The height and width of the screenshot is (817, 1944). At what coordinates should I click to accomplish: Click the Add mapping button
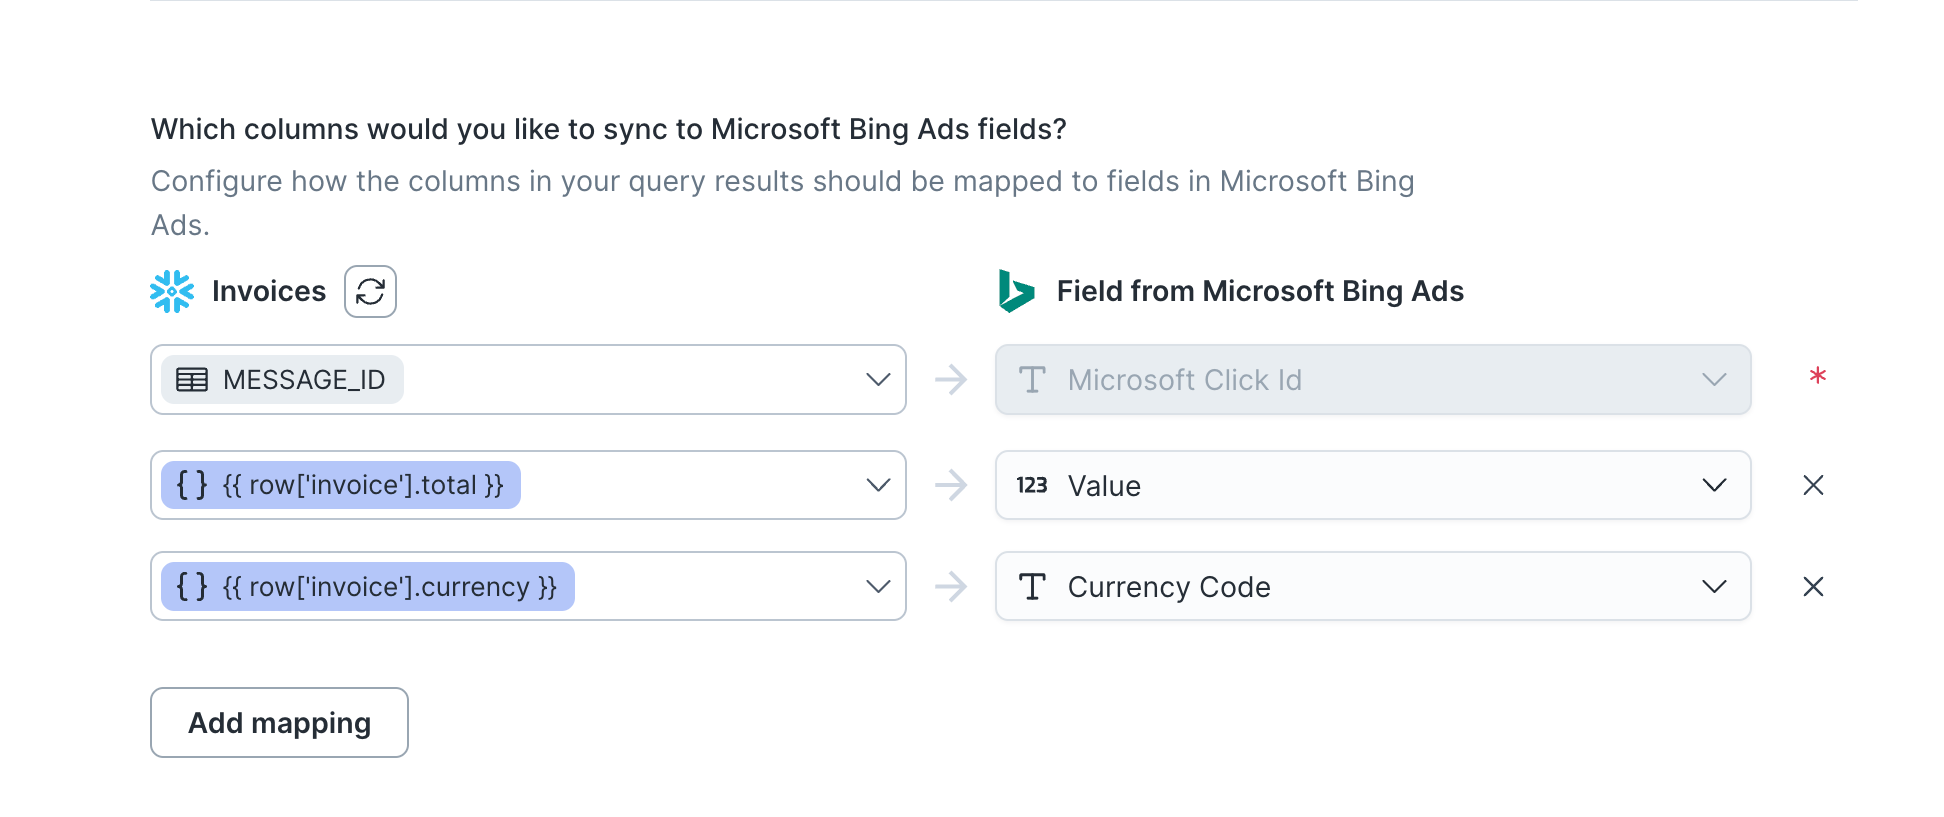pyautogui.click(x=279, y=722)
